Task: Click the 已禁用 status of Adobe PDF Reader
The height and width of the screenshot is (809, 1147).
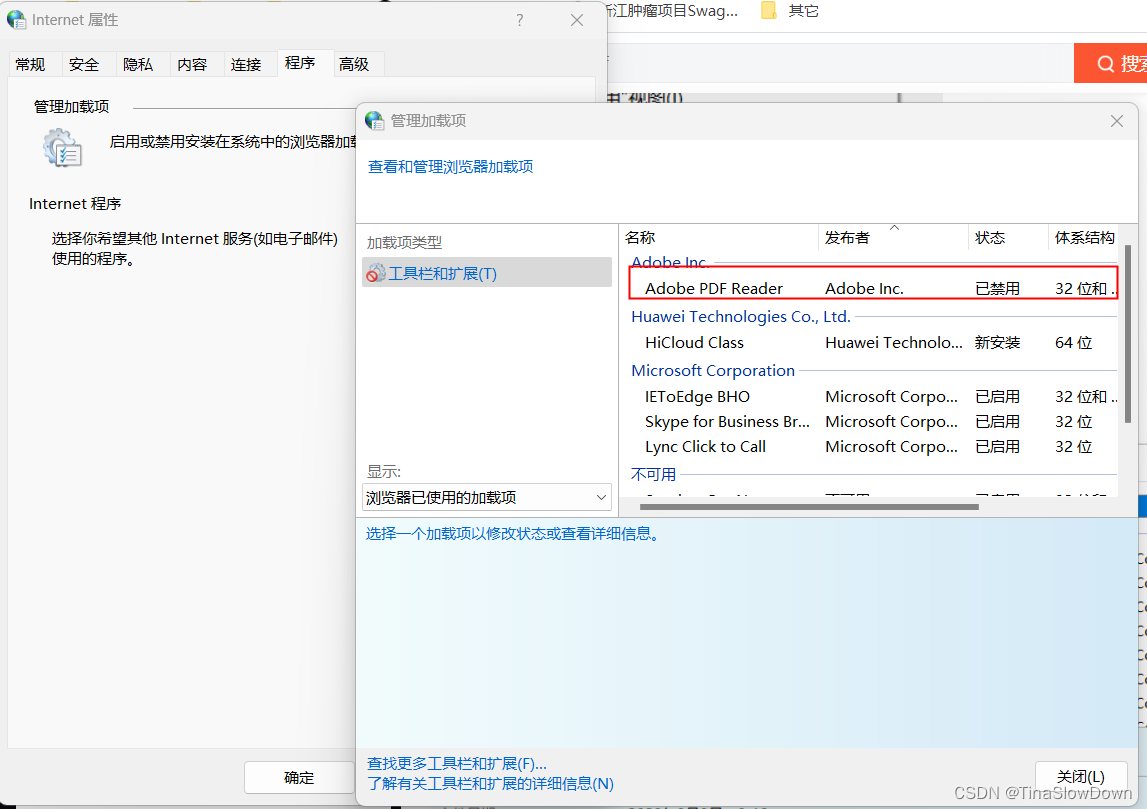Action: click(997, 288)
